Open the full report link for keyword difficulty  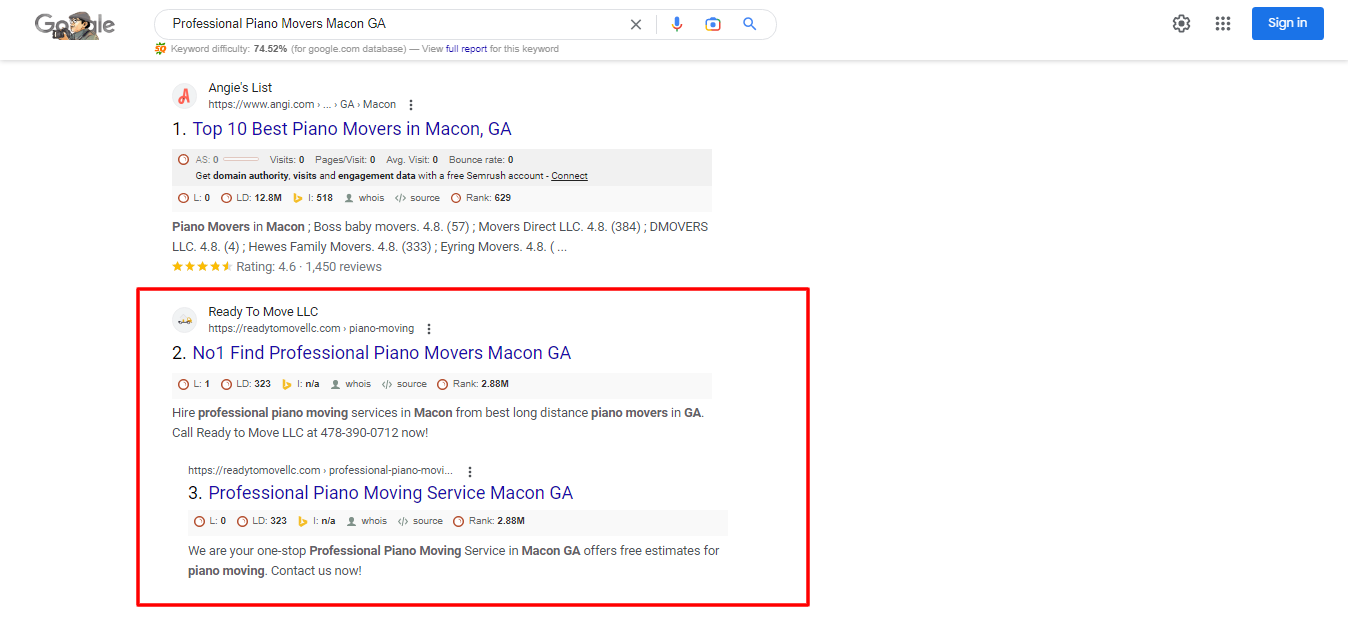click(467, 49)
